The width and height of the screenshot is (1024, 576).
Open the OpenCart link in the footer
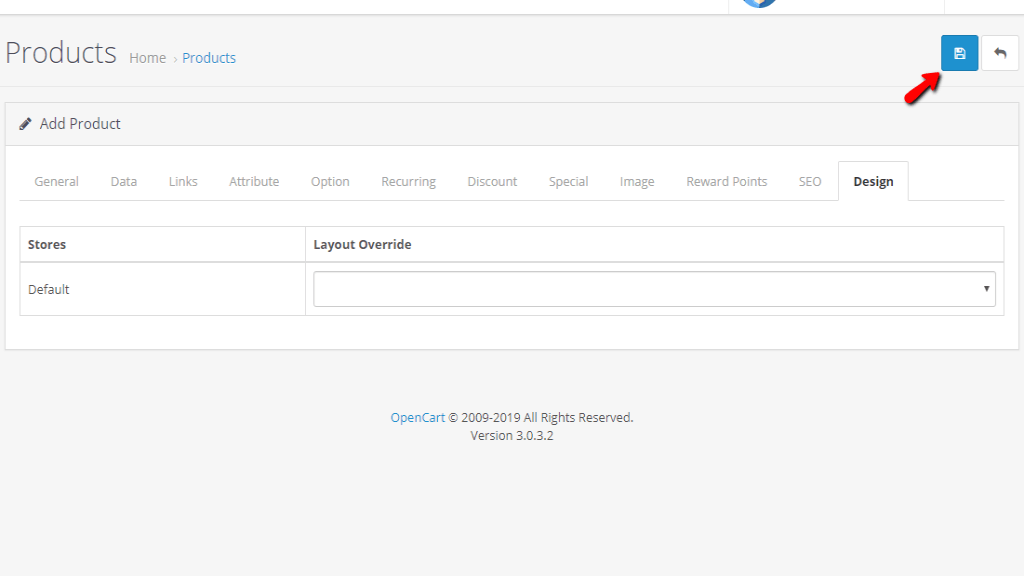pos(417,417)
